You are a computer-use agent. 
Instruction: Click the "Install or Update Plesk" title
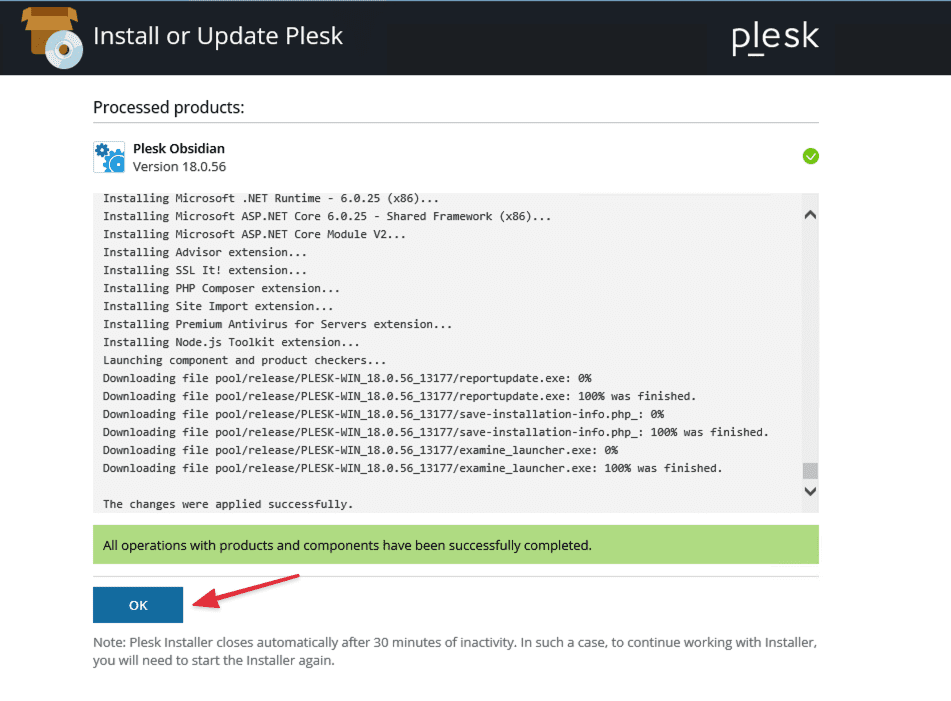point(218,37)
